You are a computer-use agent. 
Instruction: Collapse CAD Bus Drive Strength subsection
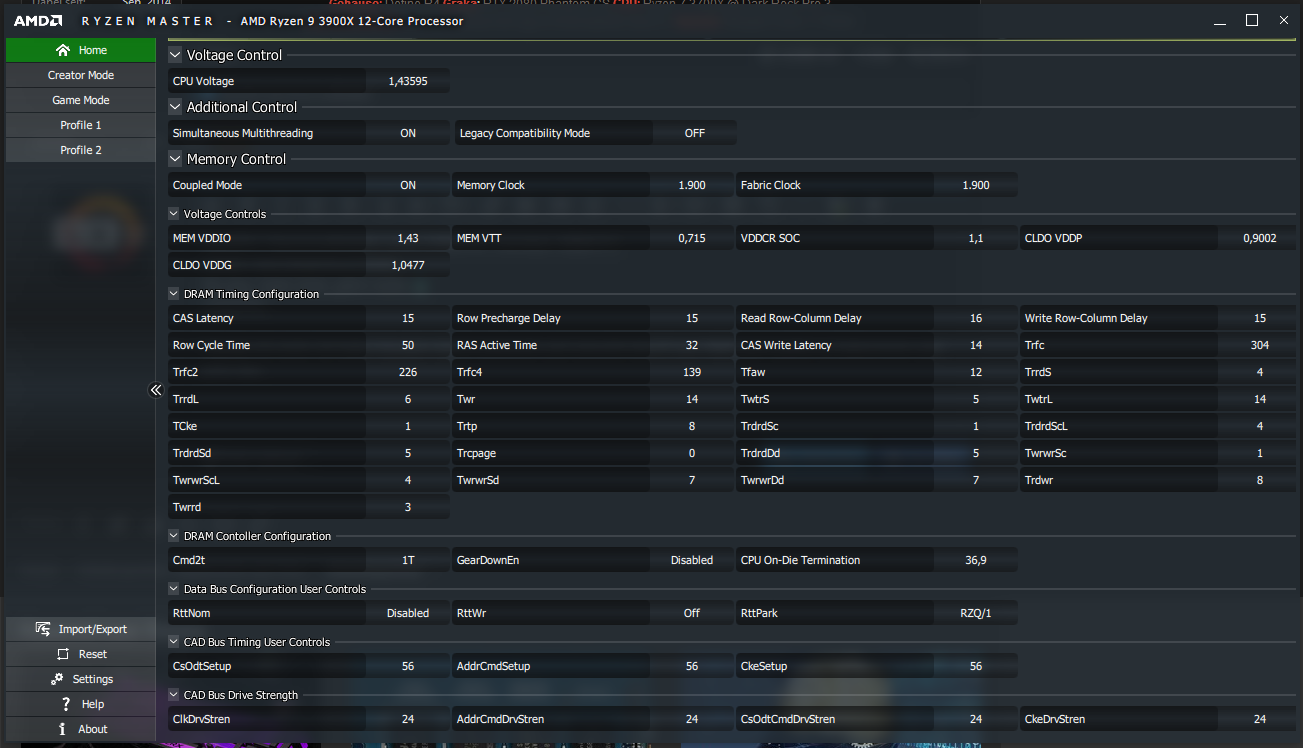pyautogui.click(x=174, y=695)
